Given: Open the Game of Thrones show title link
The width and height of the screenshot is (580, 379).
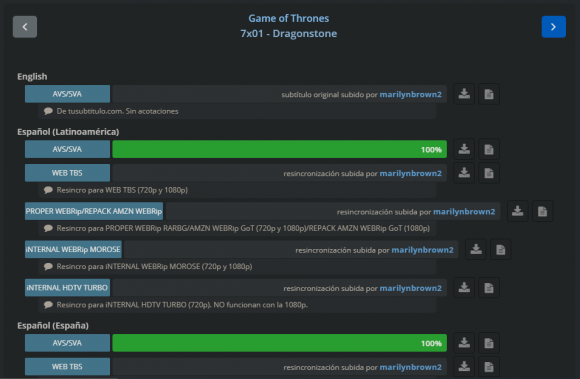Looking at the screenshot, I should point(289,18).
